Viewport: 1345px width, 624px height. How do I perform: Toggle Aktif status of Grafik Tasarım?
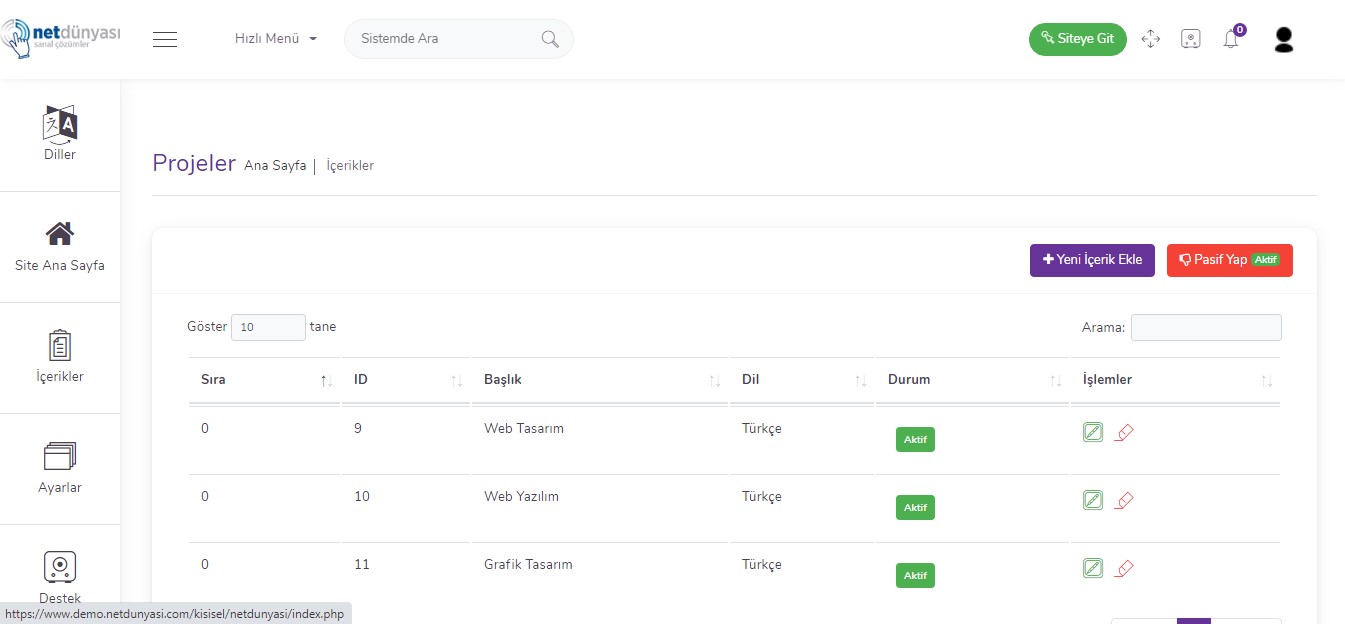point(915,576)
